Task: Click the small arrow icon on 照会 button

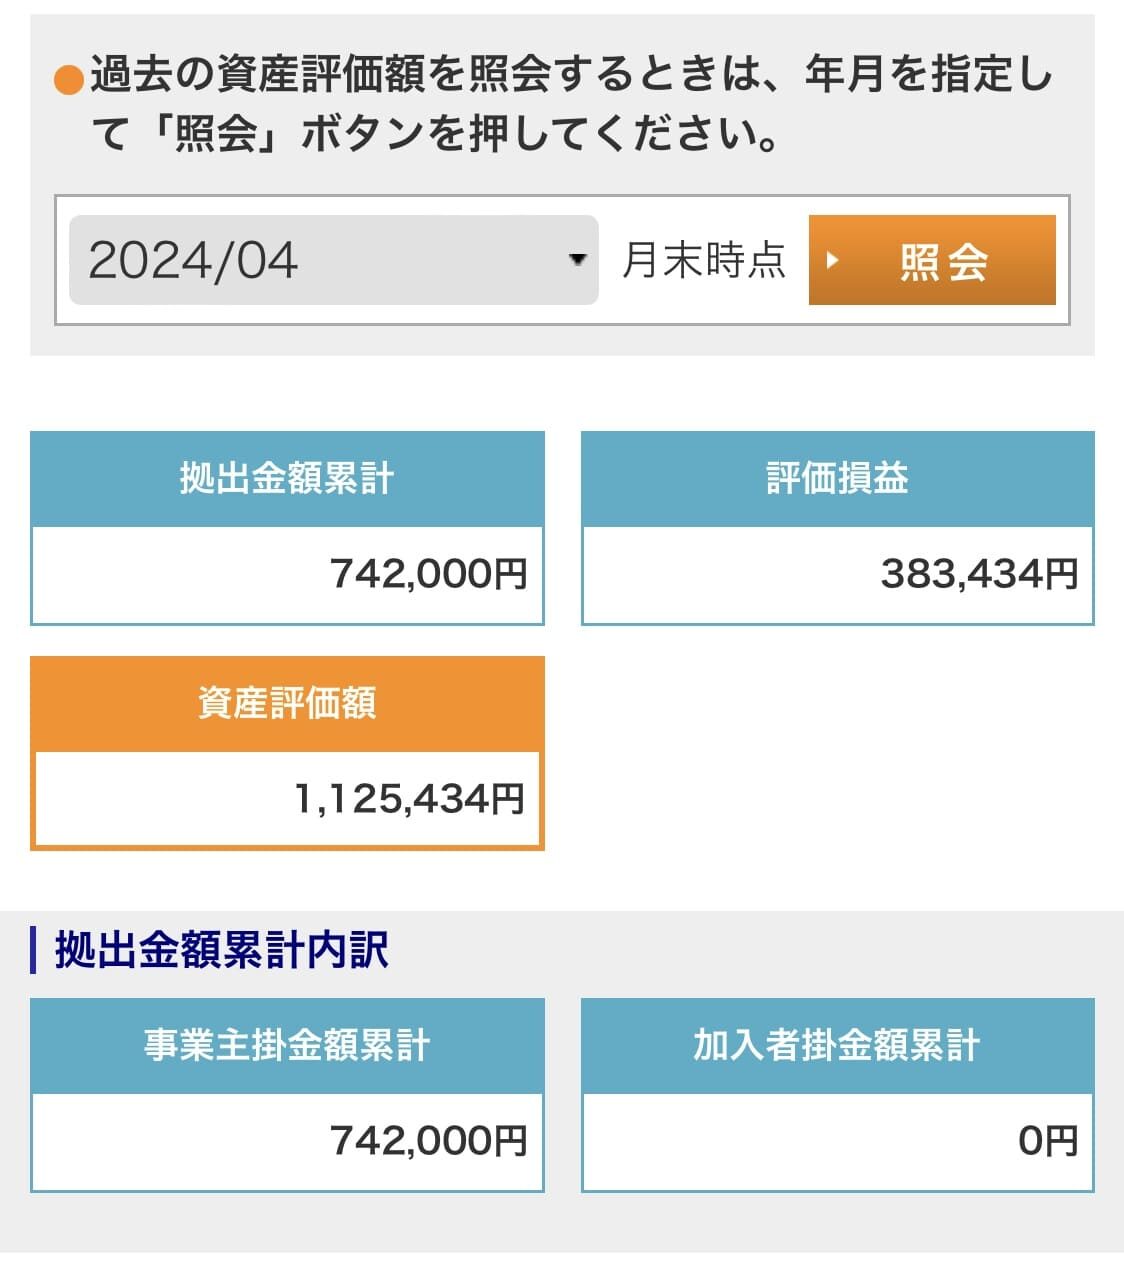Action: point(831,261)
